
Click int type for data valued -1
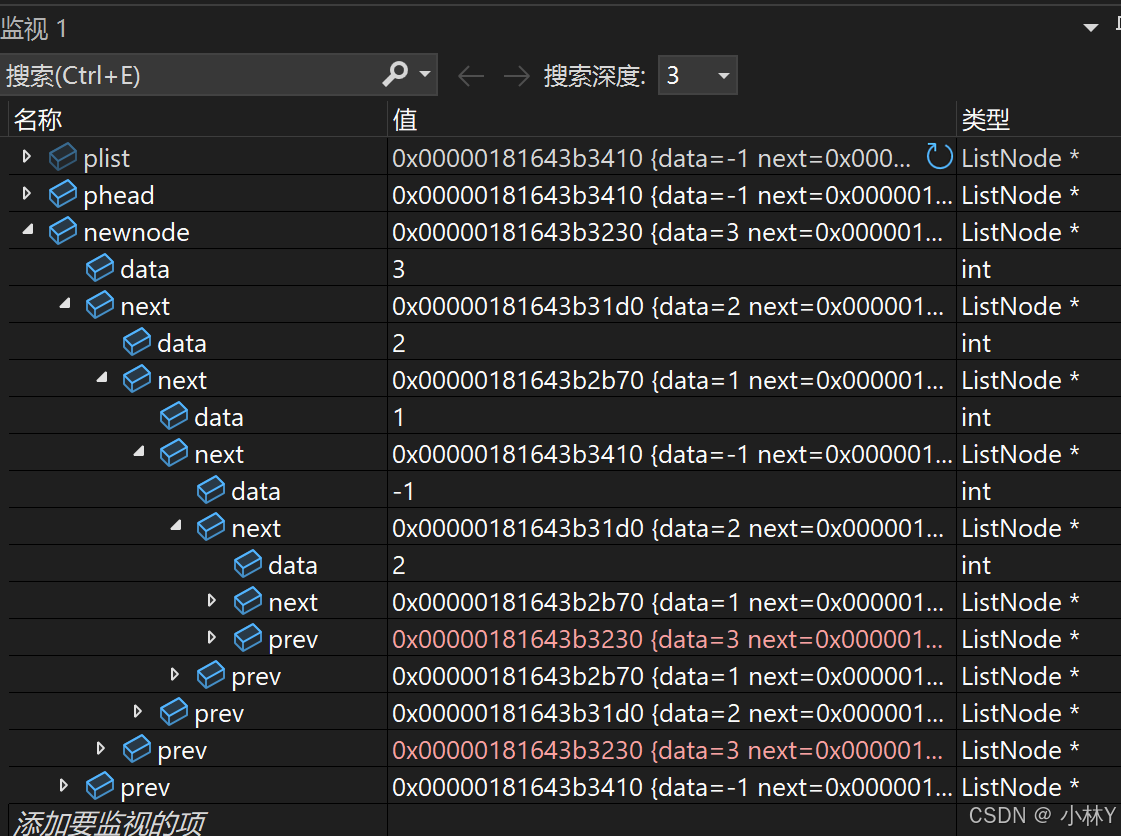point(976,491)
